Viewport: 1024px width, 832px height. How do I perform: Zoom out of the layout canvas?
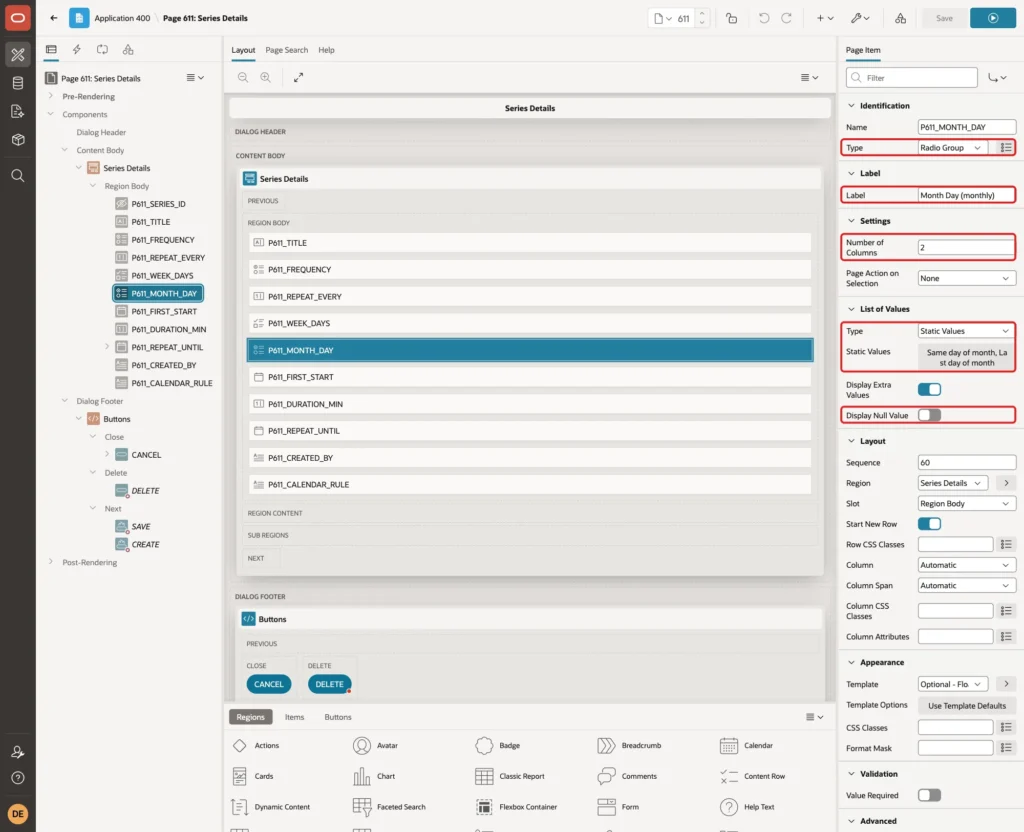tap(243, 77)
